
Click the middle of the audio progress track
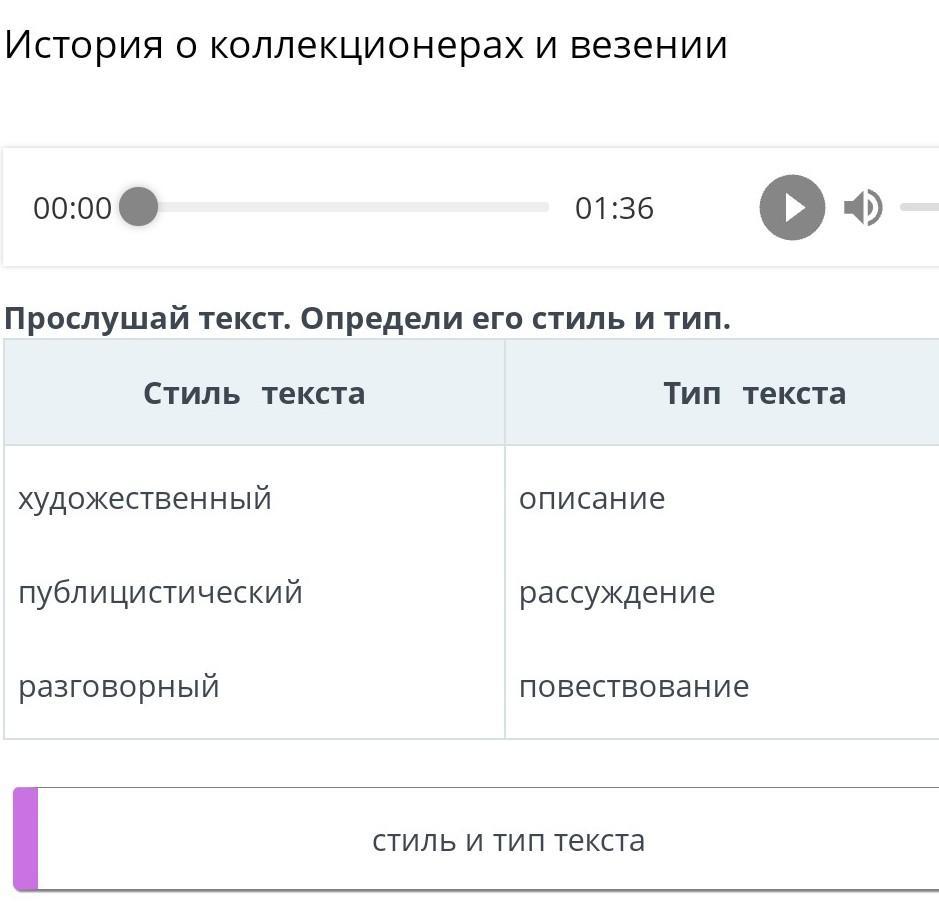click(x=344, y=207)
